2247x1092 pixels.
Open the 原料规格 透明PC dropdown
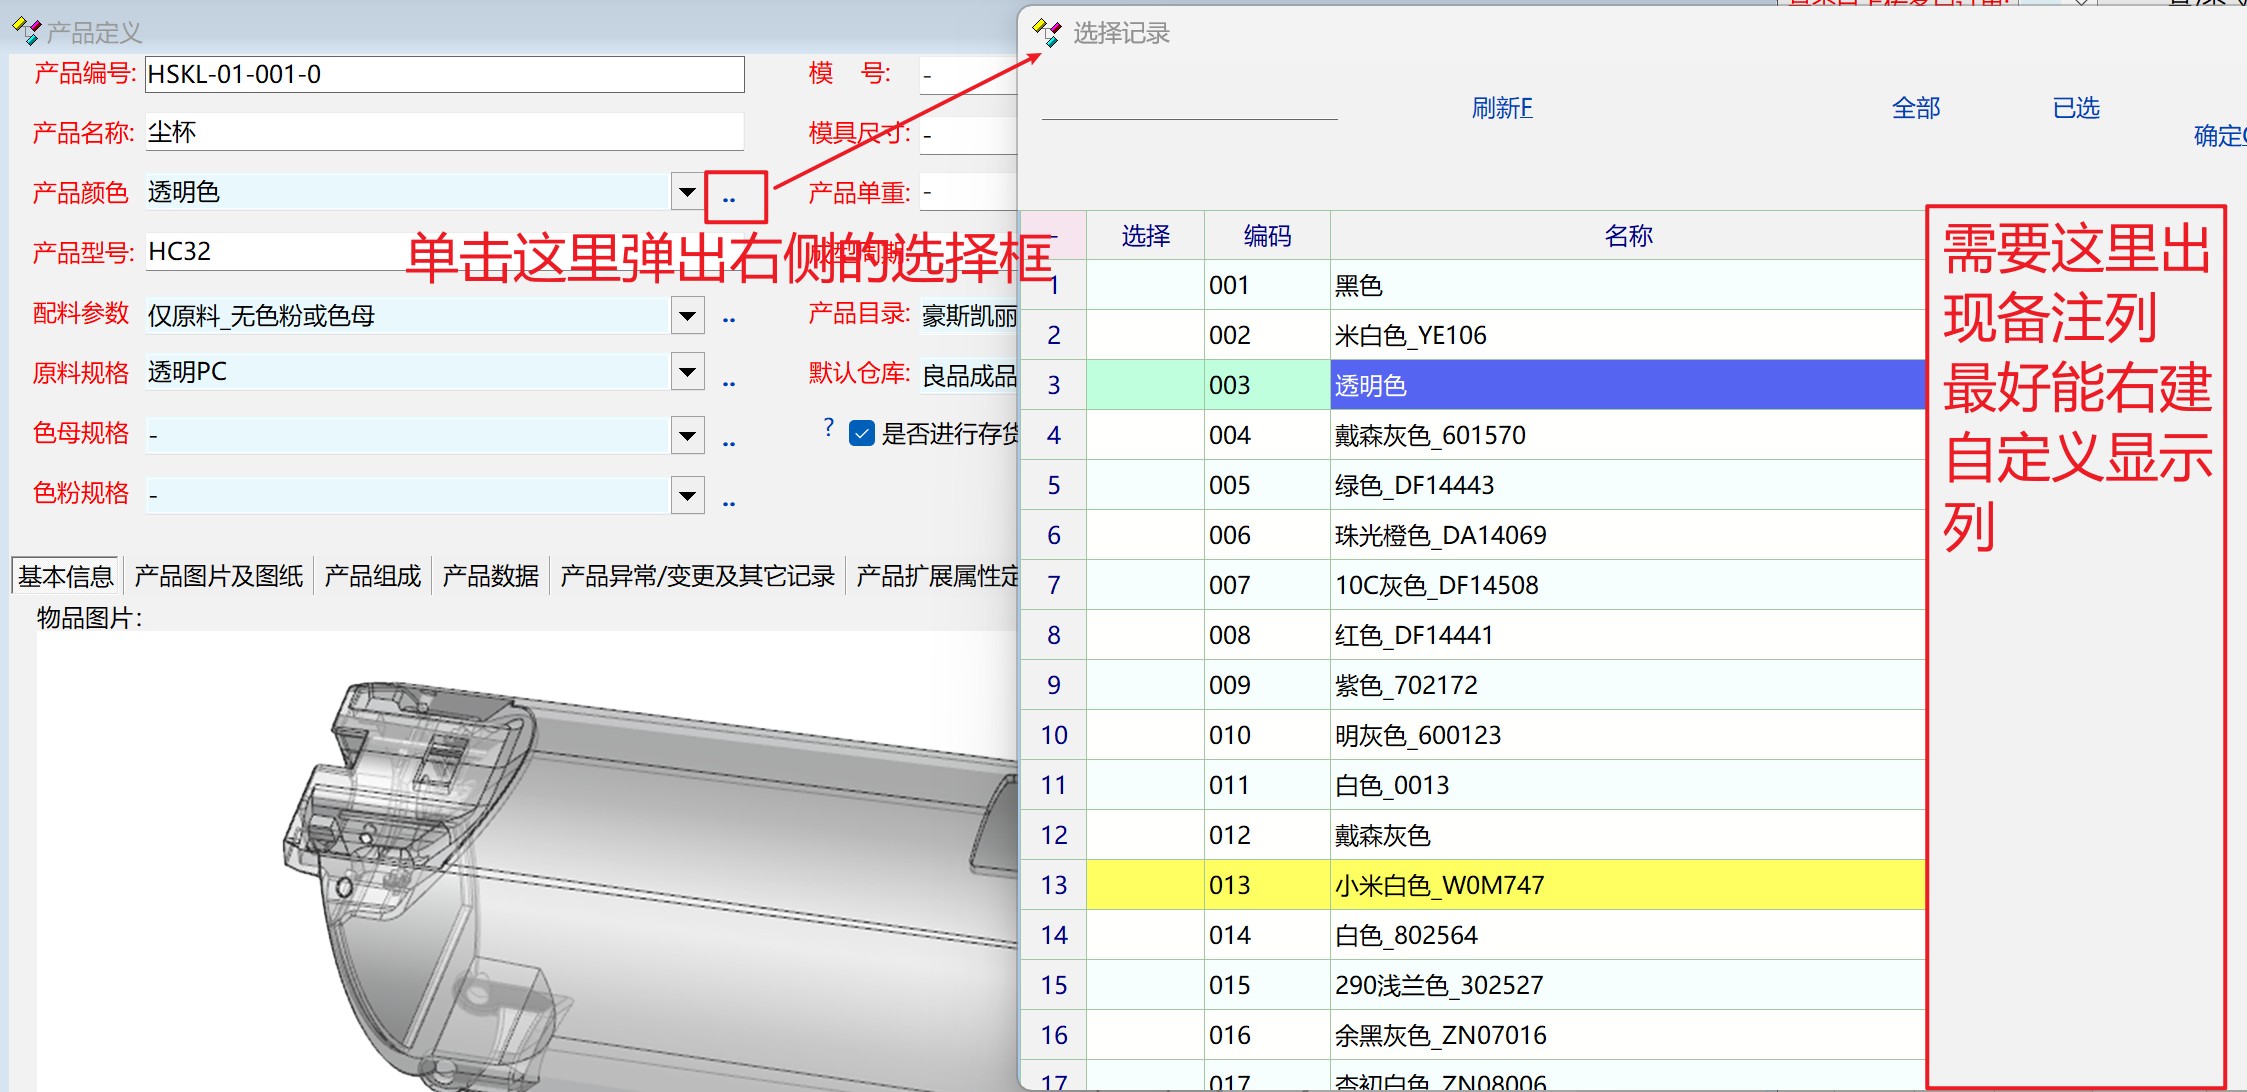687,372
